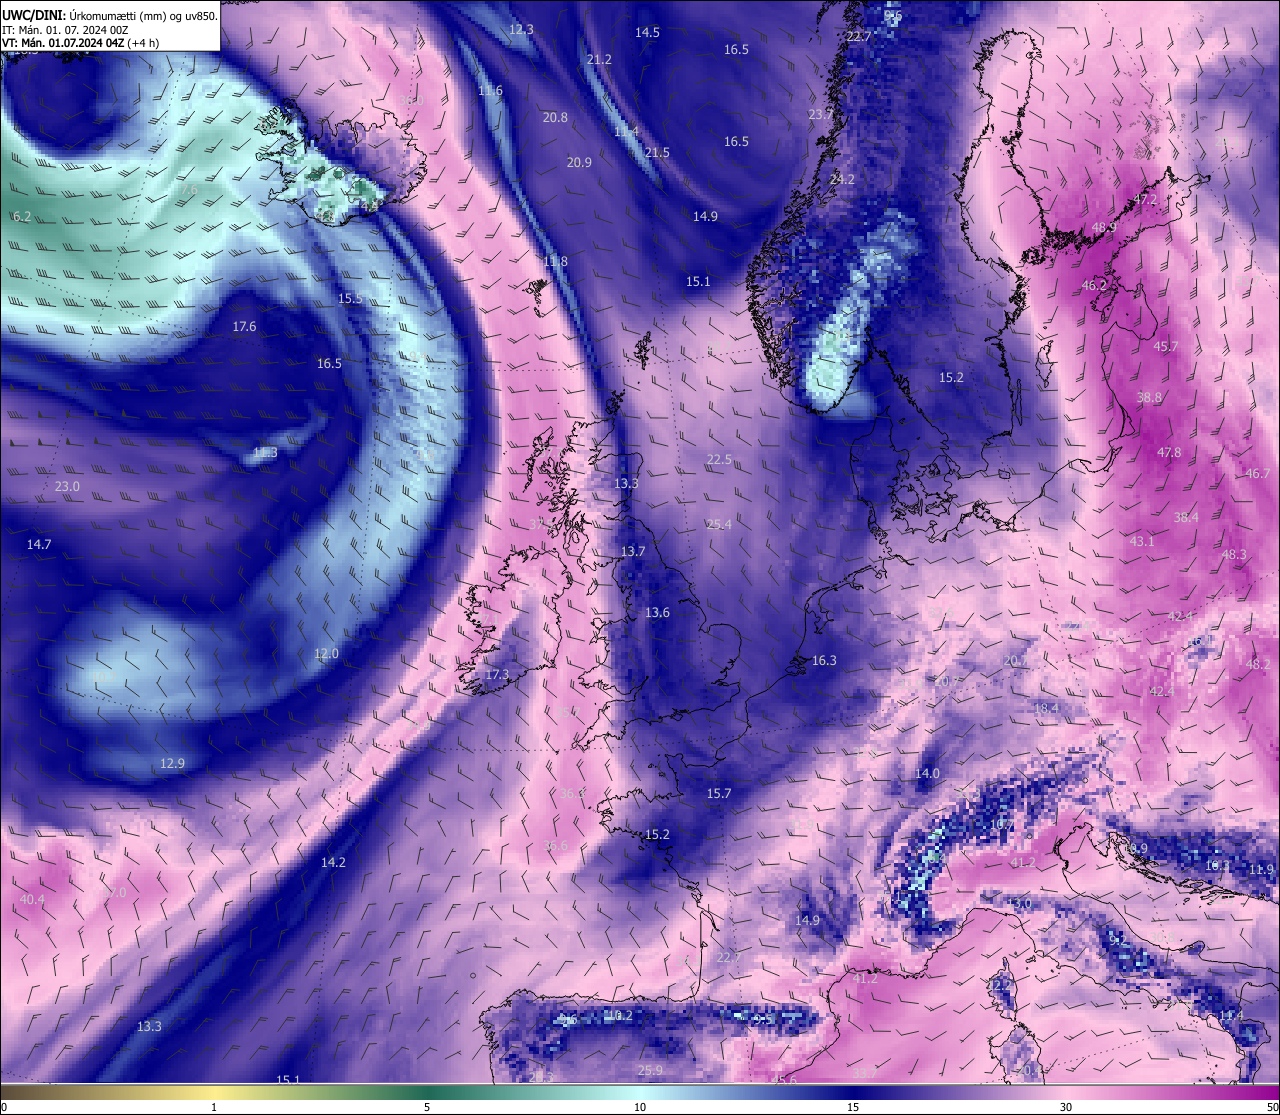Click the 12.0 value label

(327, 654)
